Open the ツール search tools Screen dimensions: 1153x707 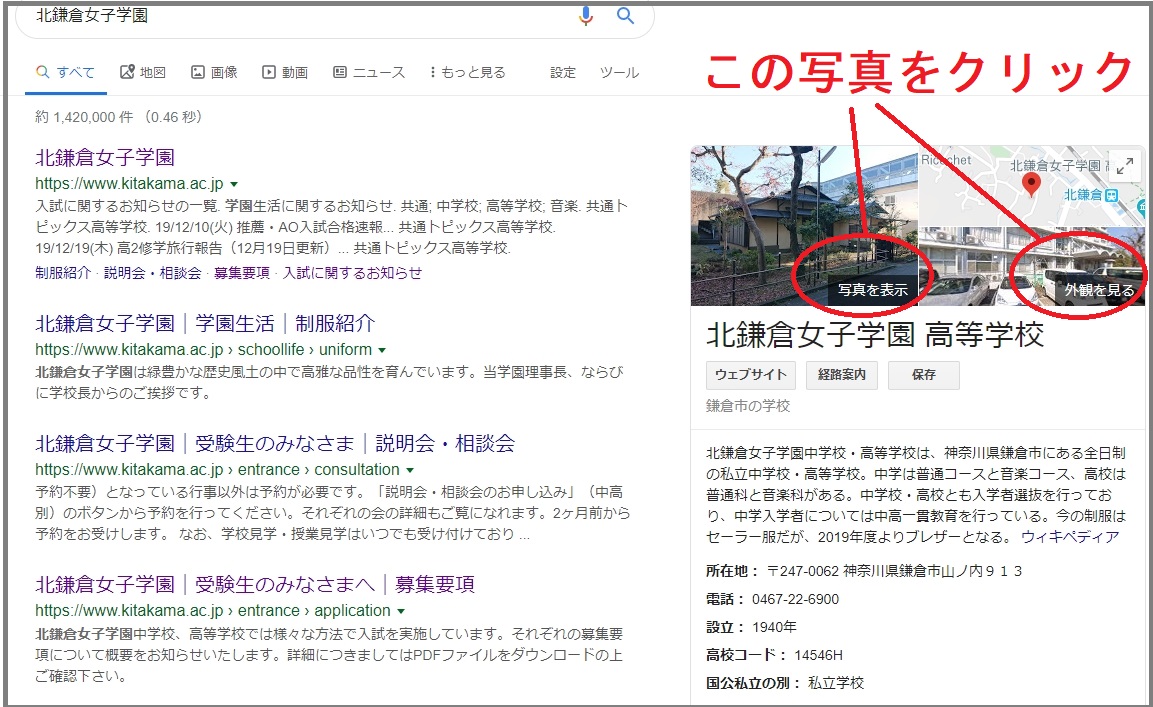pos(619,72)
